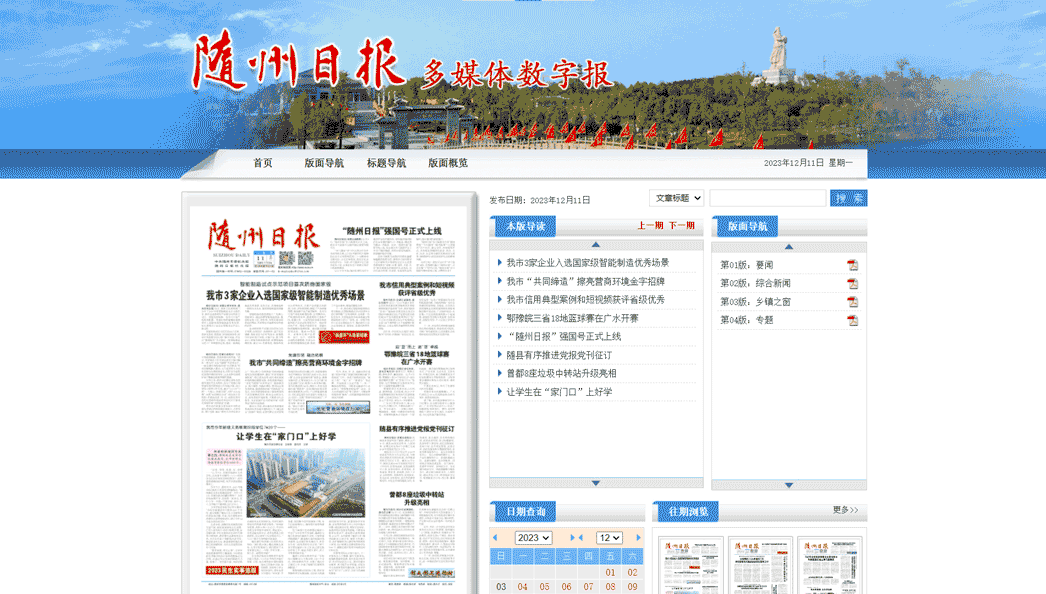Image resolution: width=1046 pixels, height=594 pixels.
Task: Go to next year in calendar
Action: pyautogui.click(x=572, y=537)
